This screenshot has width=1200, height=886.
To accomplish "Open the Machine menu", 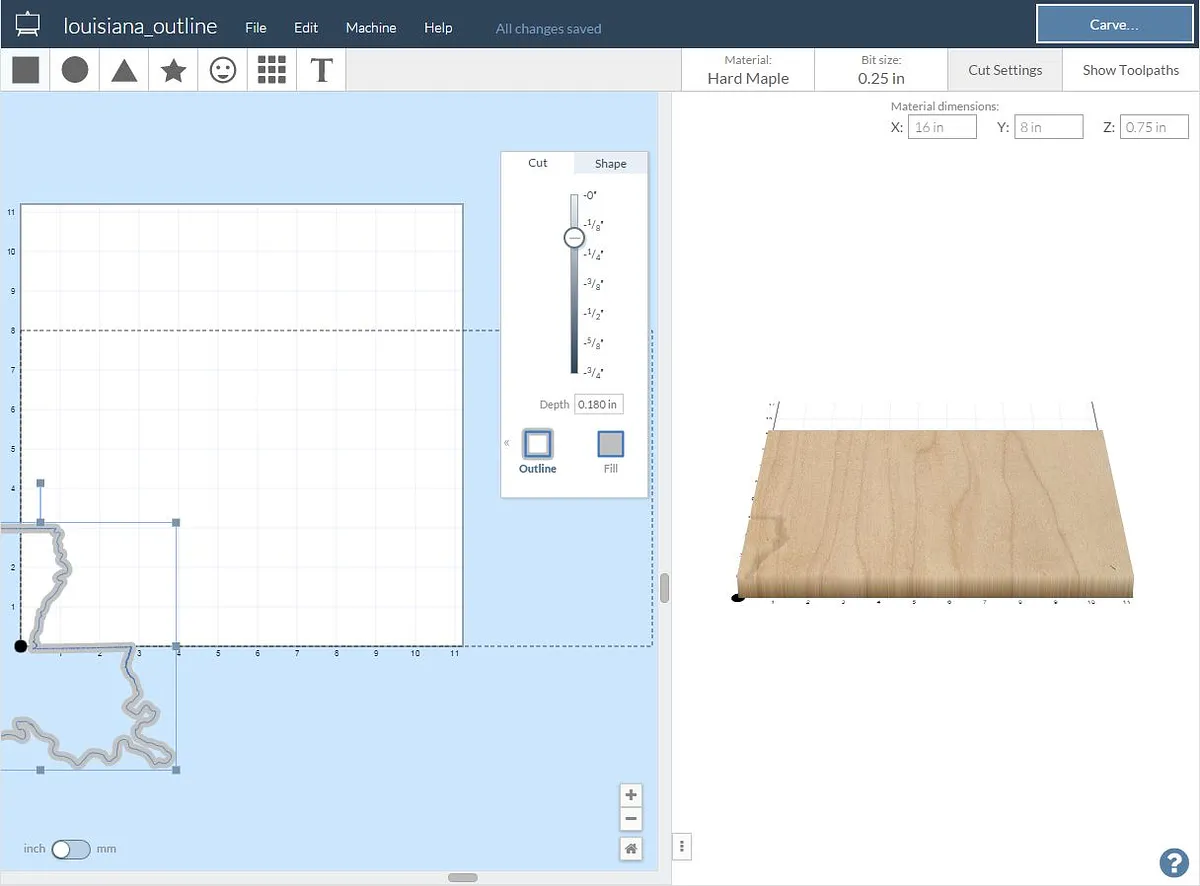I will 371,28.
